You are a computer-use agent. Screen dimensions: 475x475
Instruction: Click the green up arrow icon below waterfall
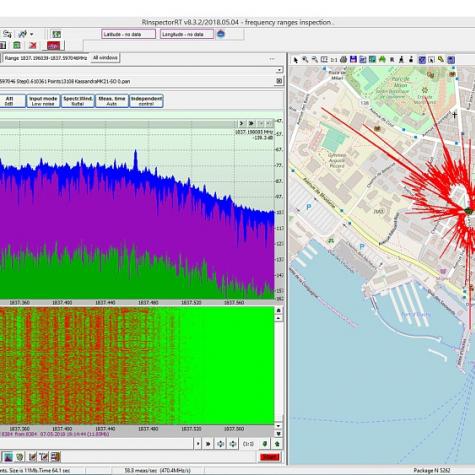point(277,444)
